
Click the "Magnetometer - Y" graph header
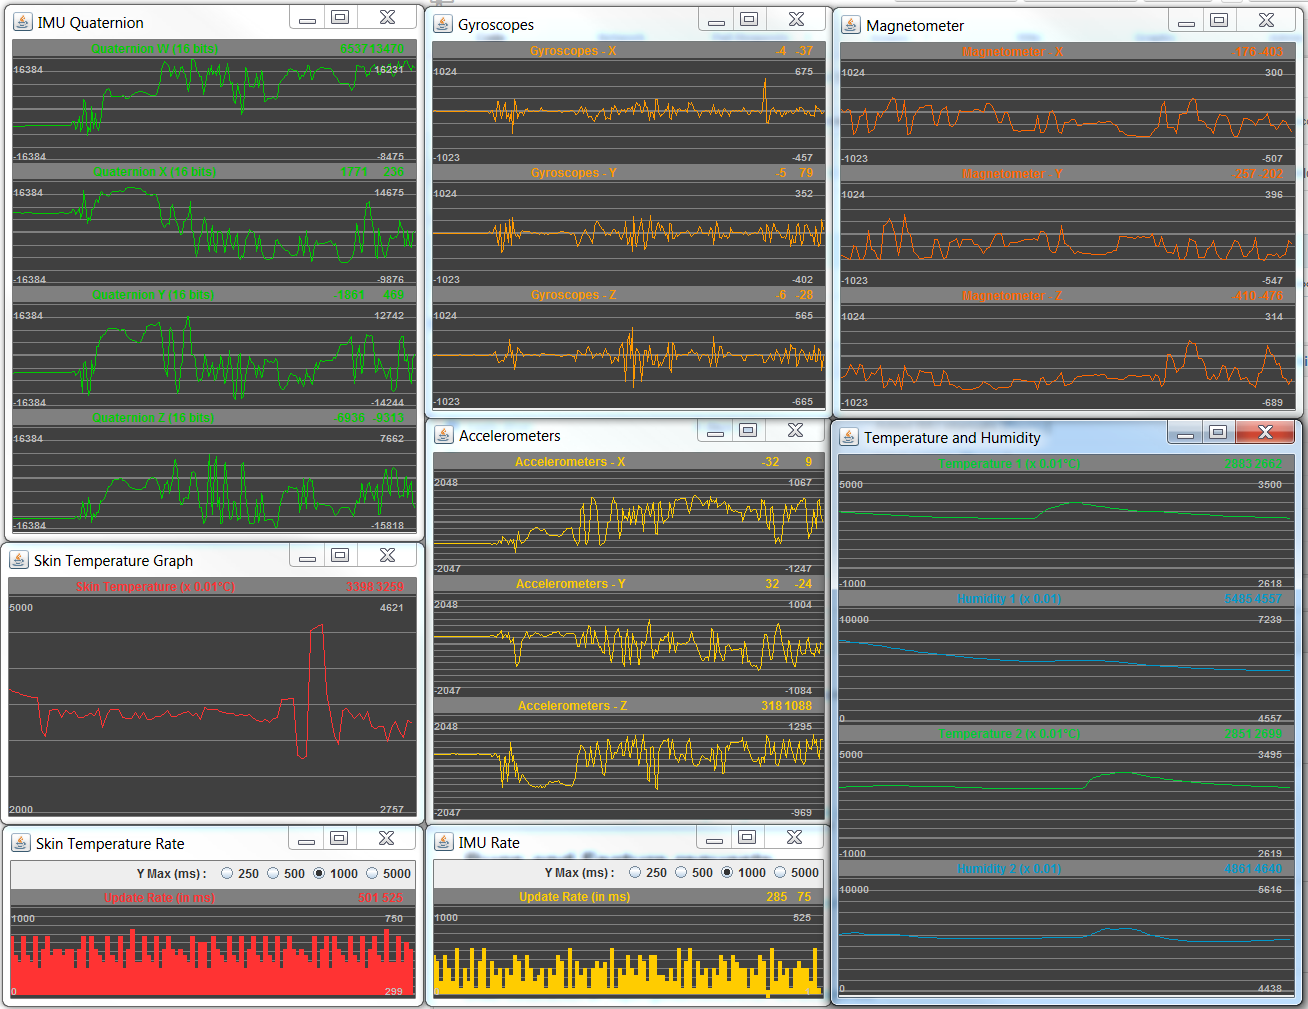tap(1067, 174)
